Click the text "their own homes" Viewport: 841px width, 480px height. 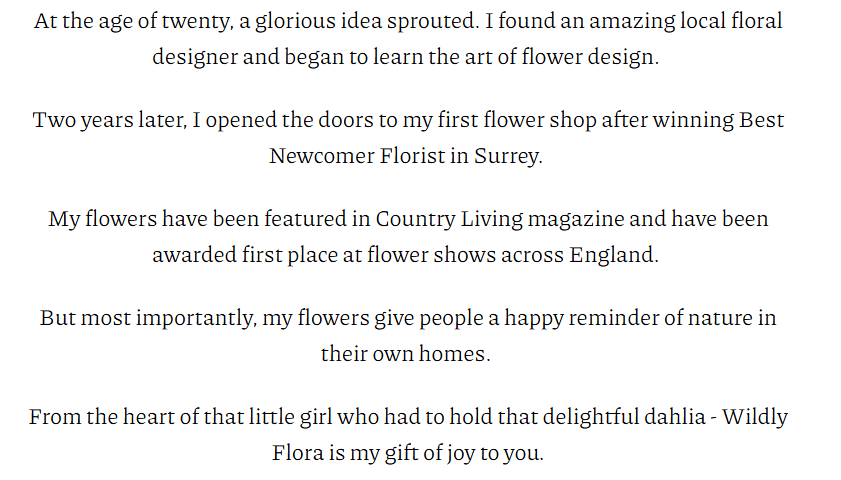click(405, 355)
